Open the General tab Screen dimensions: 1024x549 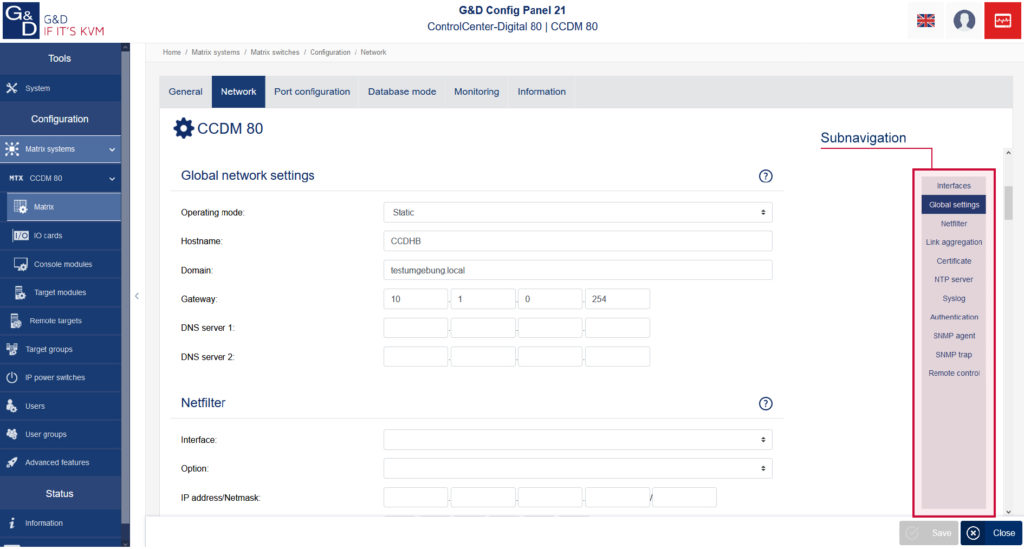point(185,91)
